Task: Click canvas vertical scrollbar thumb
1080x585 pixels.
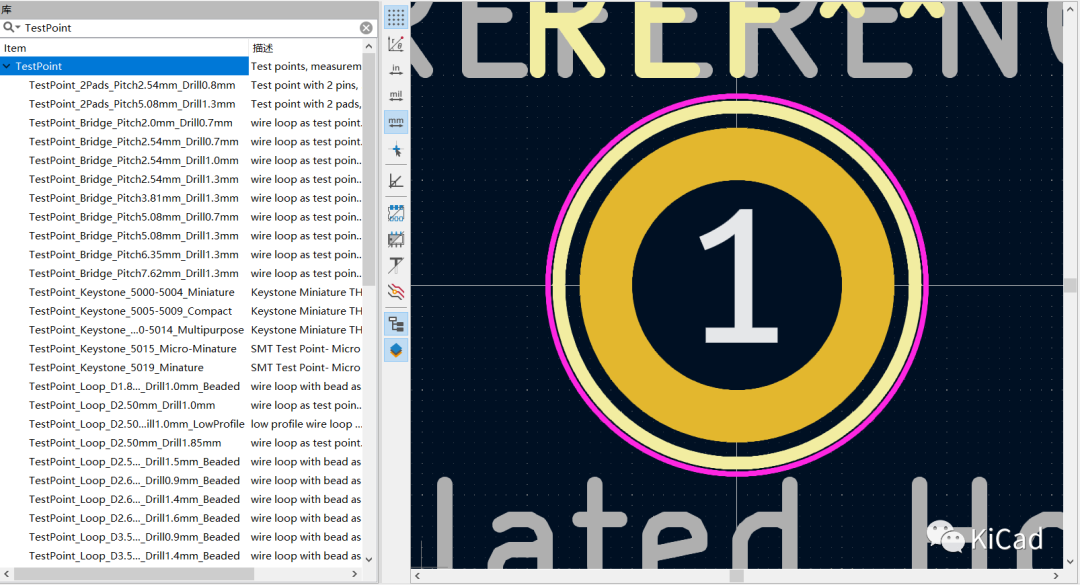Action: [x=1070, y=285]
